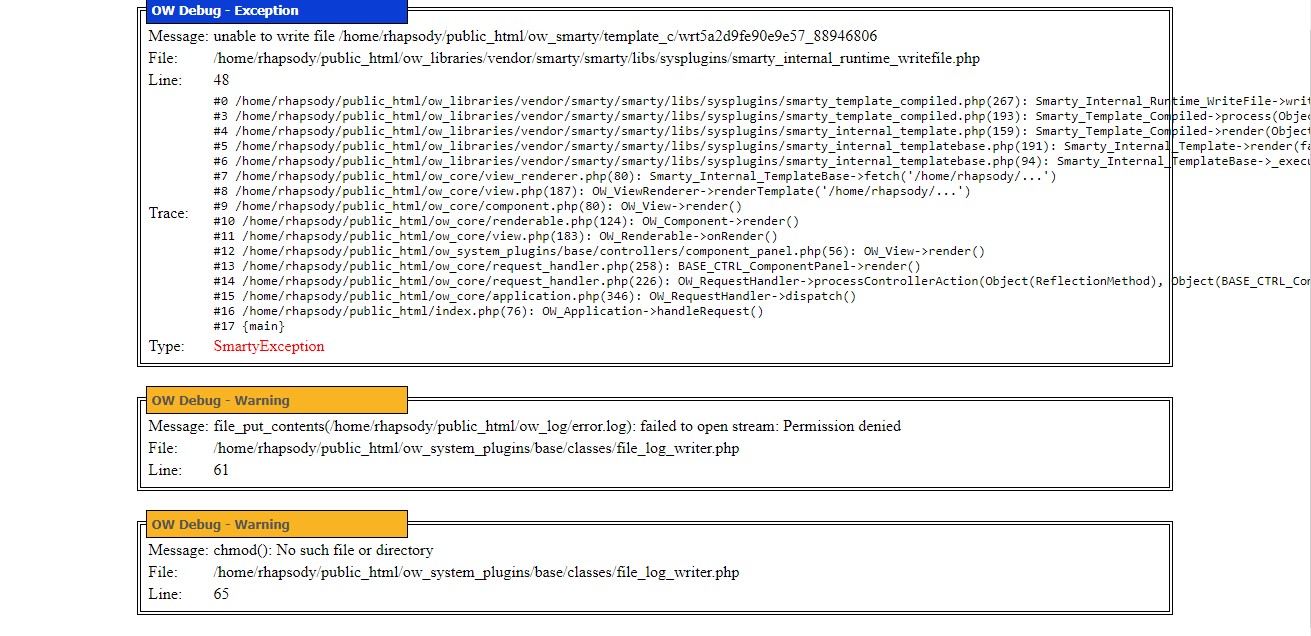
Task: Click the 'file_put_contents' permission denied message
Action: 557,426
